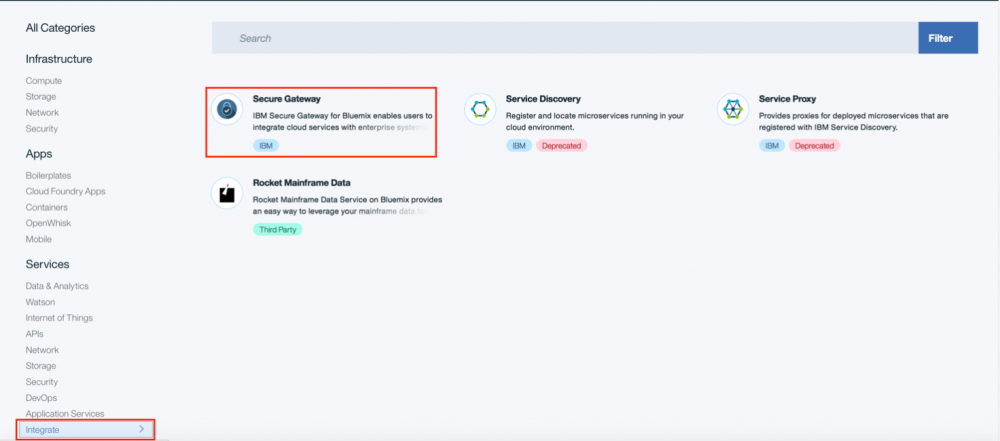Open Network under Services
The image size is (1000, 441).
(x=42, y=350)
